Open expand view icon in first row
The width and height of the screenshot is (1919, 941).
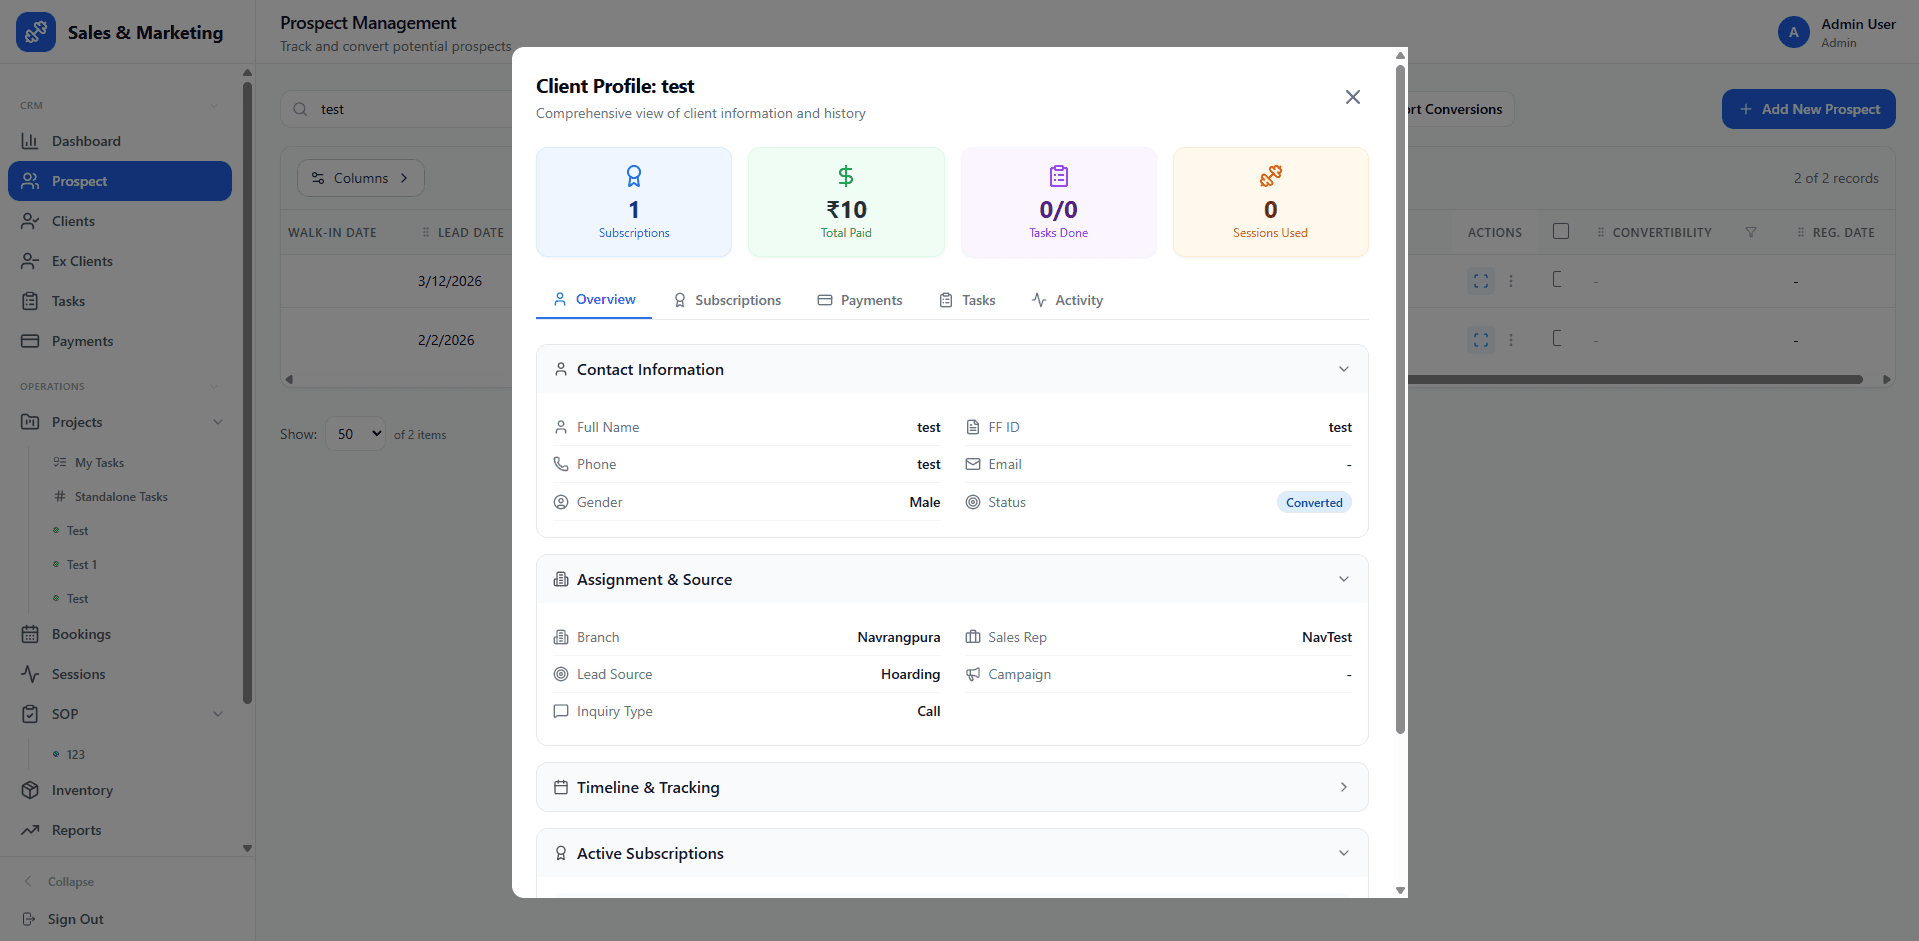tap(1480, 281)
